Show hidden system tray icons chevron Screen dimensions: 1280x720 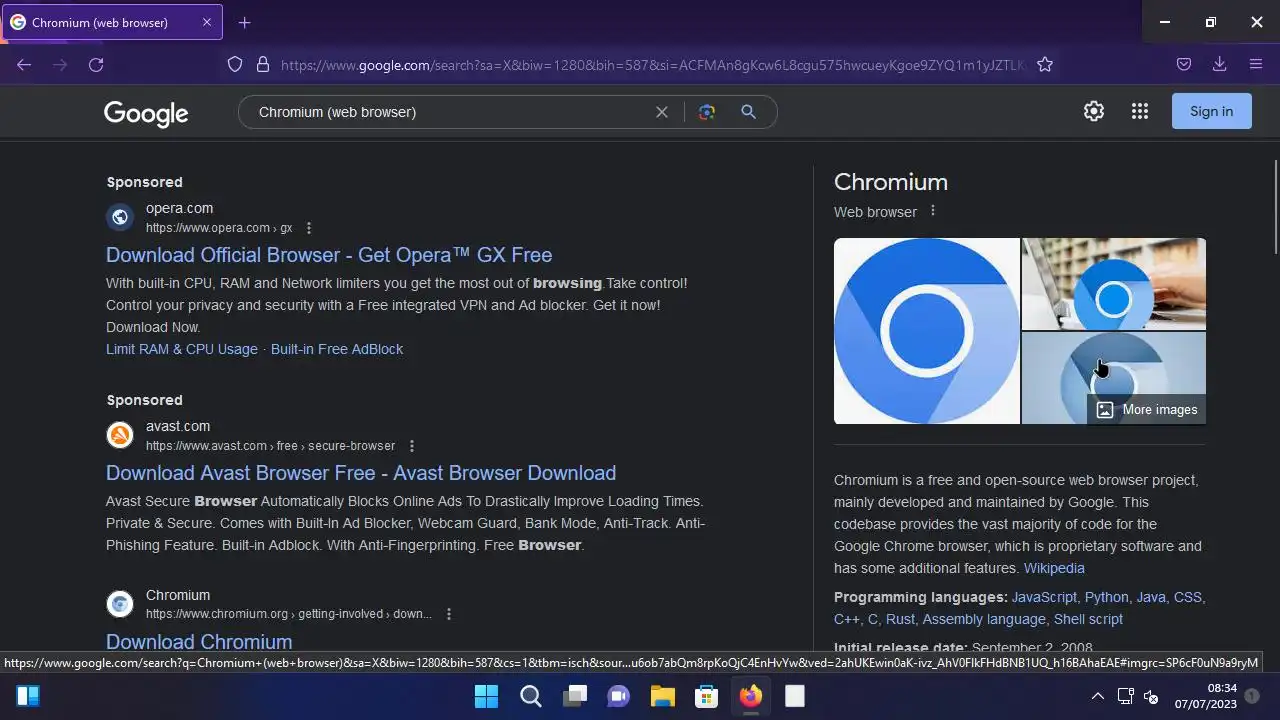click(x=1097, y=696)
